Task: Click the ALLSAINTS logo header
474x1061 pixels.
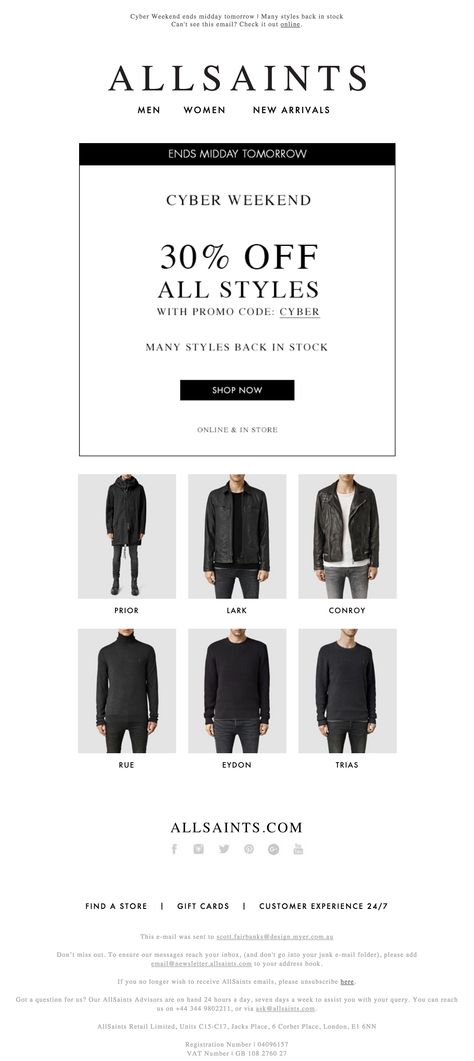Action: [237, 78]
